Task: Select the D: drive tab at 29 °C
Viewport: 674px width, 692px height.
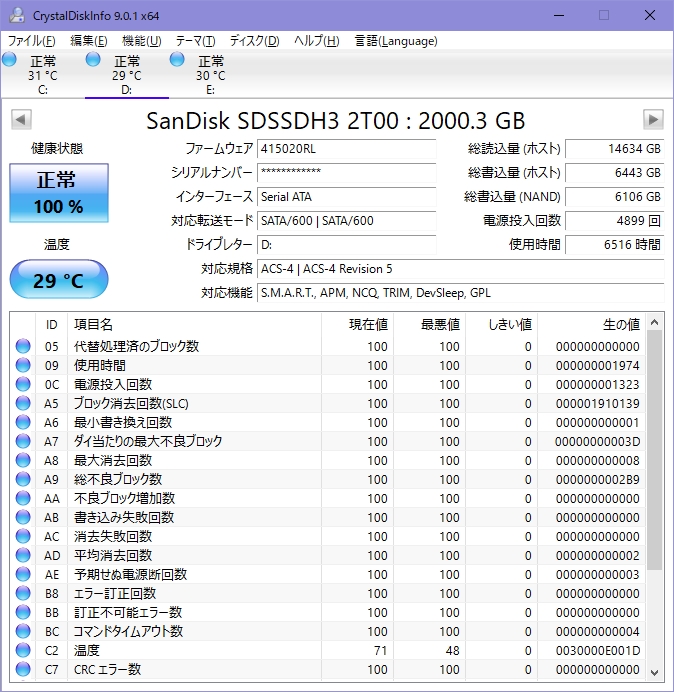Action: pos(127,74)
